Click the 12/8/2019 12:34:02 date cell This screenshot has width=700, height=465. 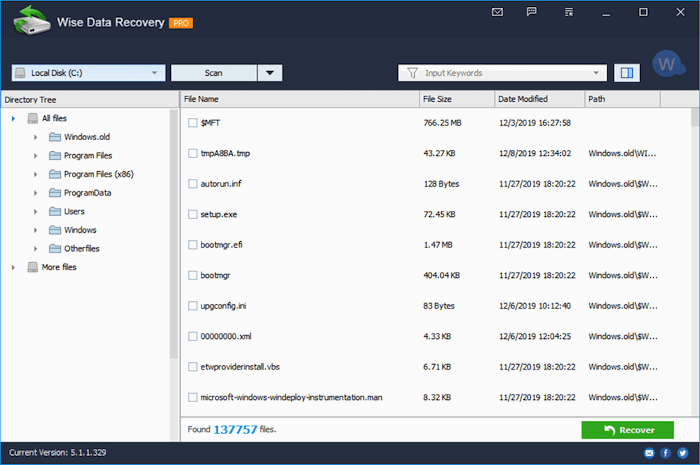click(x=535, y=154)
